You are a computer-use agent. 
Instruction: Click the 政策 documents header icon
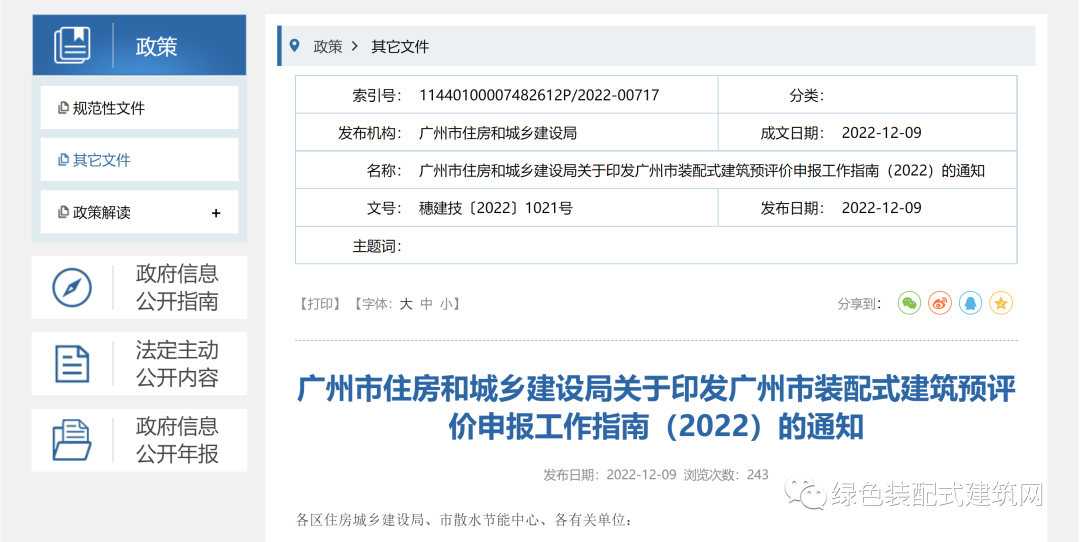pos(72,45)
